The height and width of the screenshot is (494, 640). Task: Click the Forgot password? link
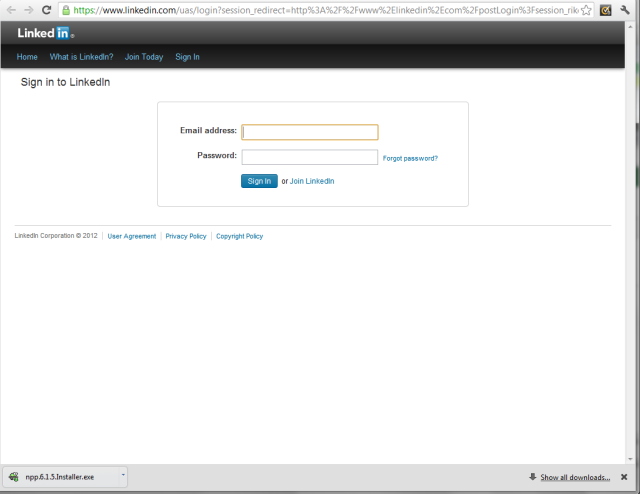(410, 158)
